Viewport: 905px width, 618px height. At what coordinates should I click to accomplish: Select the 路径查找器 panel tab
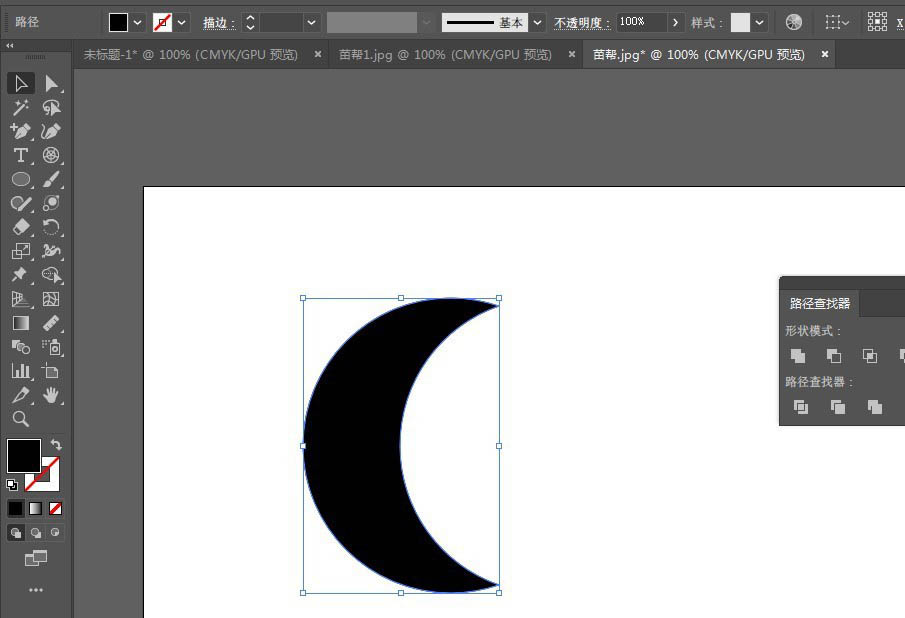pyautogui.click(x=820, y=304)
